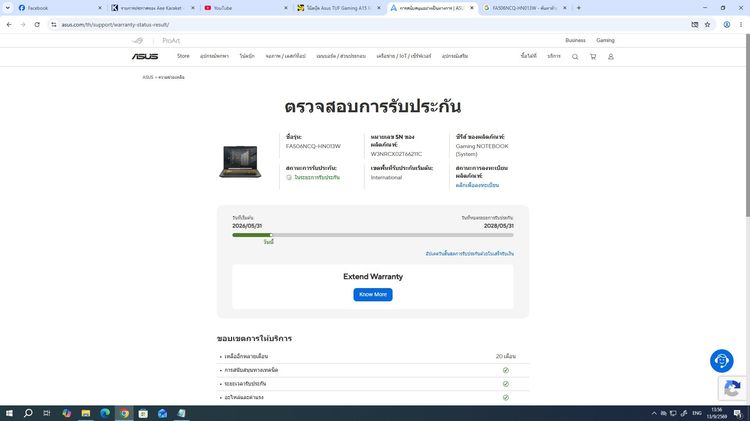Click the Know More button
The width and height of the screenshot is (750, 421).
[x=373, y=294]
